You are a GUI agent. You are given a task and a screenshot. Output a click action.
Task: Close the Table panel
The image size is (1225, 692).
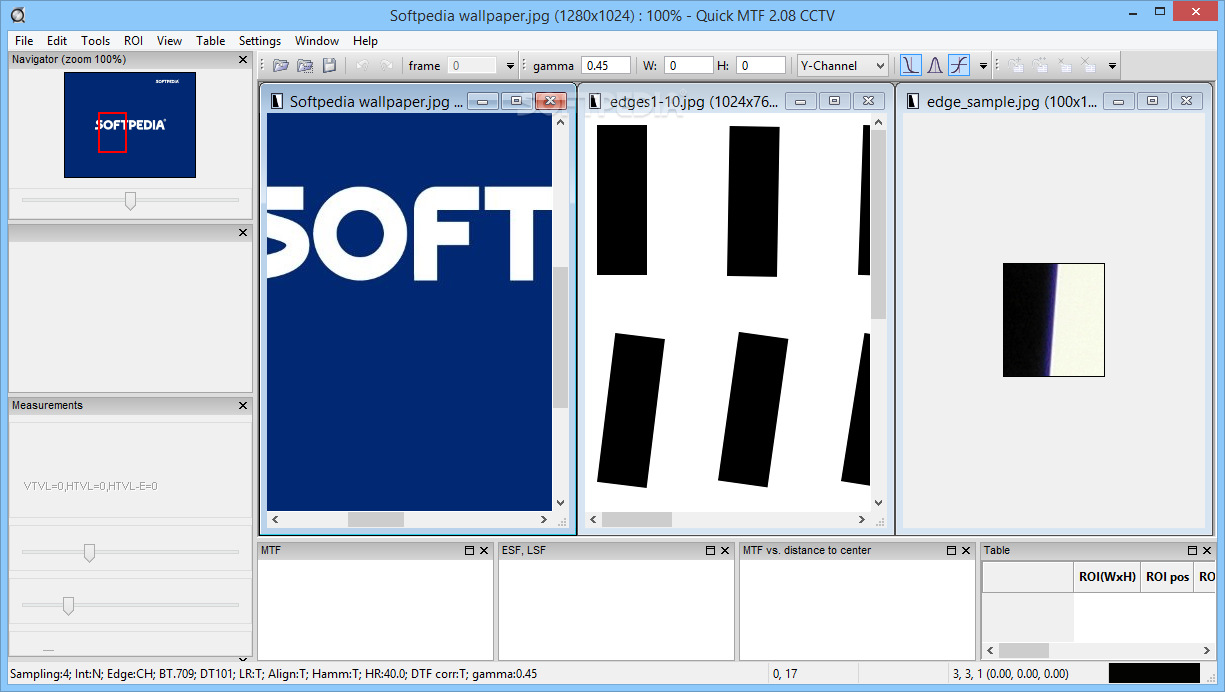1207,550
